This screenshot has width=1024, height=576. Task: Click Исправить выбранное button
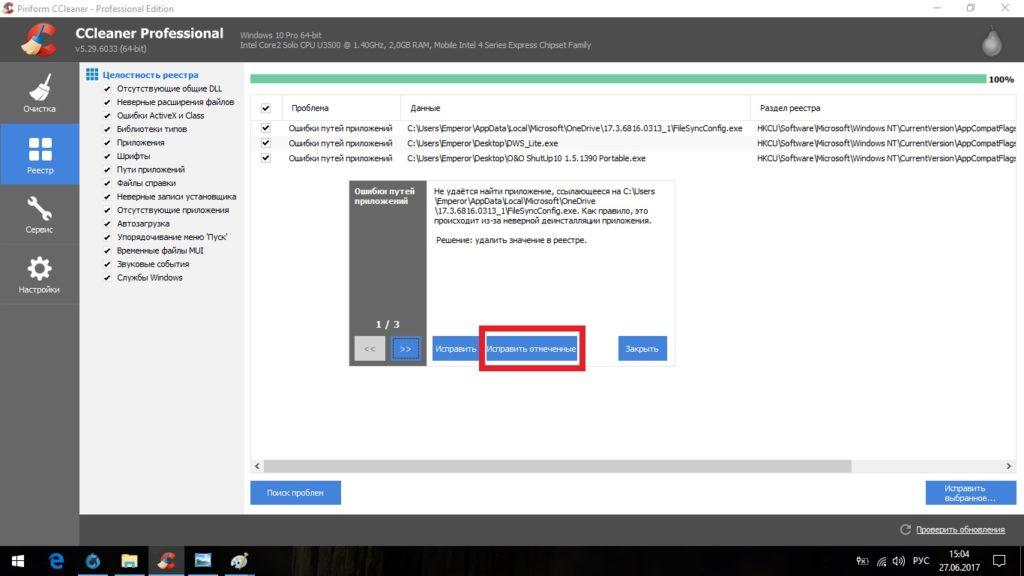coord(970,493)
